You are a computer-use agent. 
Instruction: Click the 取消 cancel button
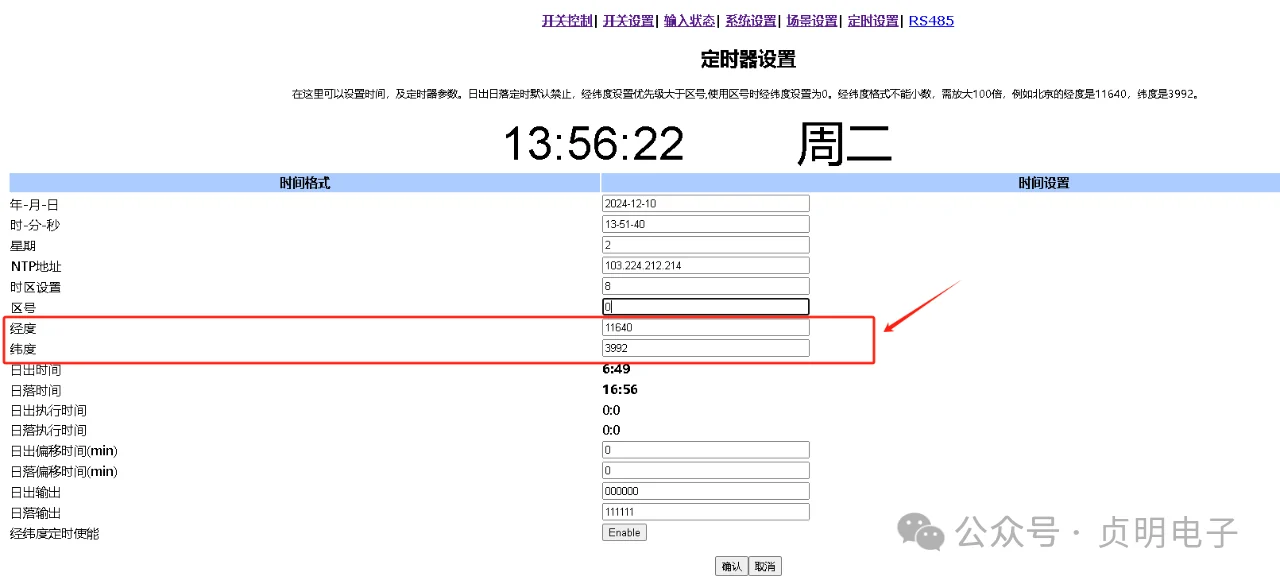(765, 566)
